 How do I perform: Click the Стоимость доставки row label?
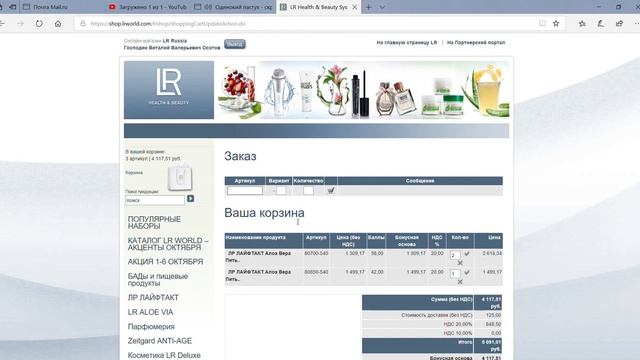tap(437, 315)
